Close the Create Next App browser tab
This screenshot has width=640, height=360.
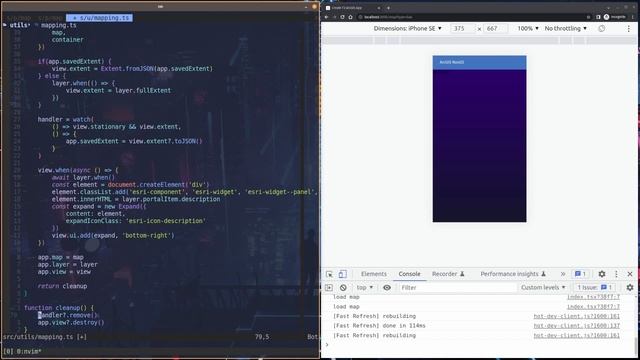[x=379, y=8]
